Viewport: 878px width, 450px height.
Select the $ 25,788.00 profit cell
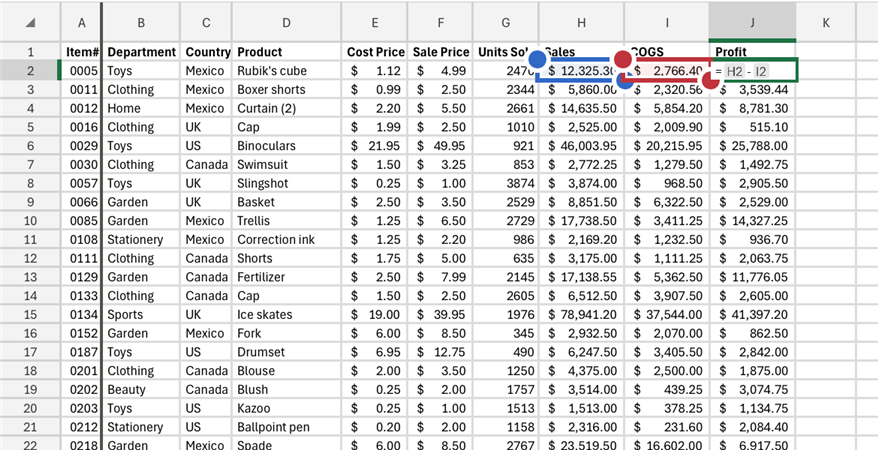click(753, 146)
